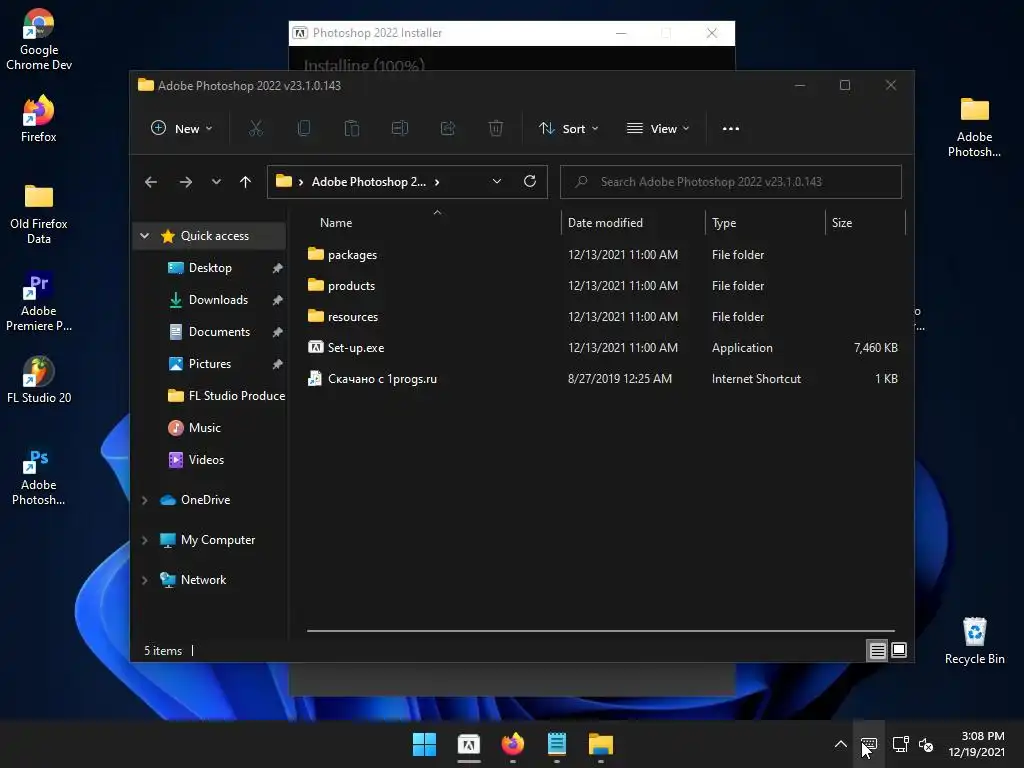Click the Copy icon in toolbar
The image size is (1024, 768).
coord(304,129)
